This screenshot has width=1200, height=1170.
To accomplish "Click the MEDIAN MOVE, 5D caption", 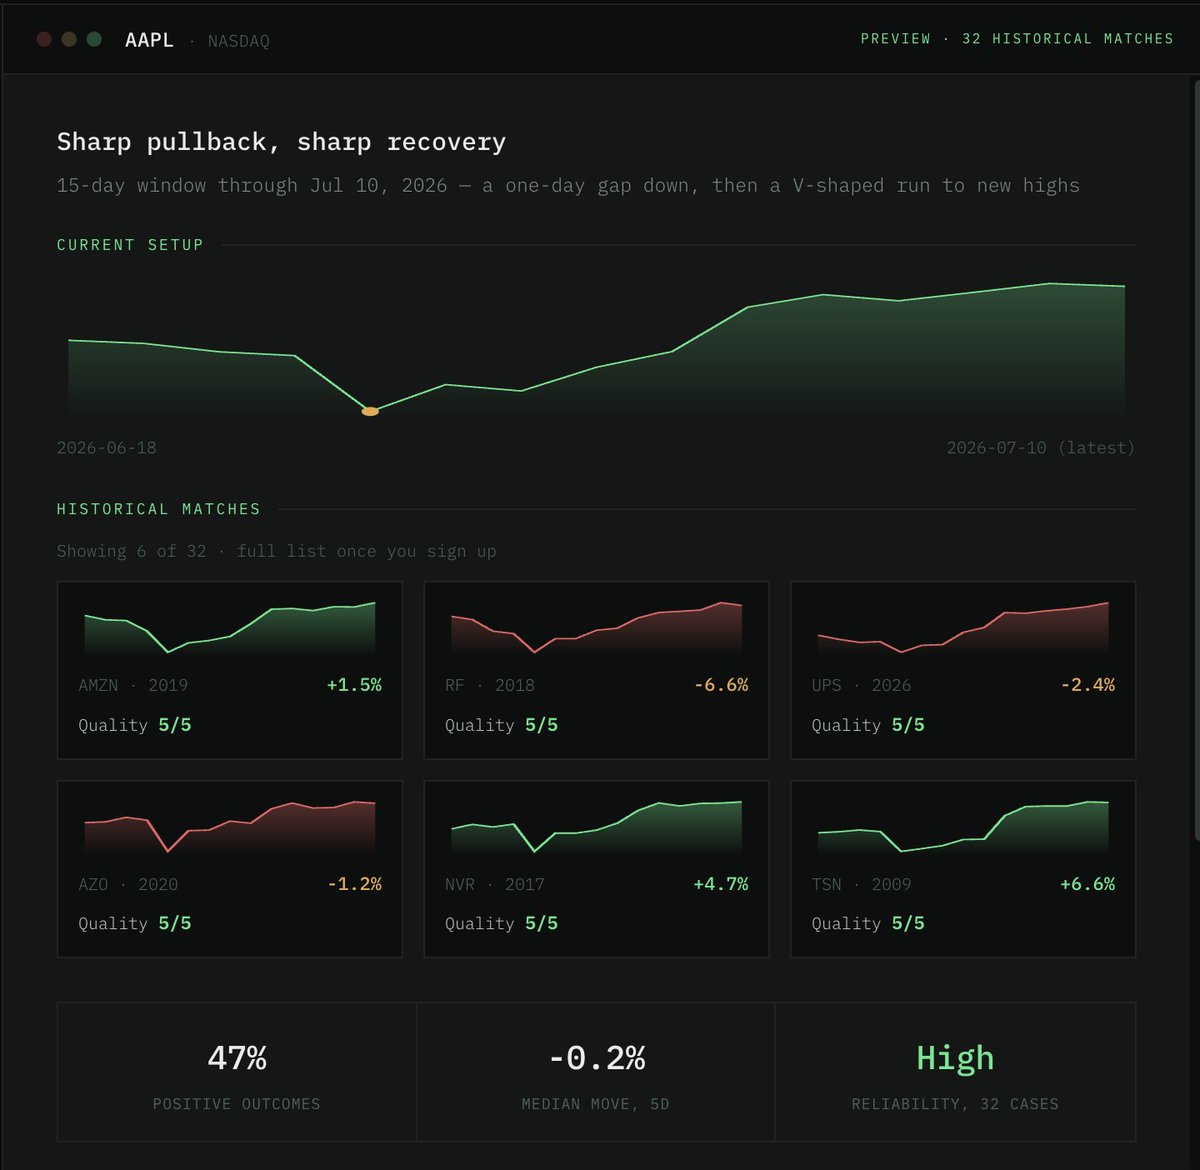I will point(596,1104).
